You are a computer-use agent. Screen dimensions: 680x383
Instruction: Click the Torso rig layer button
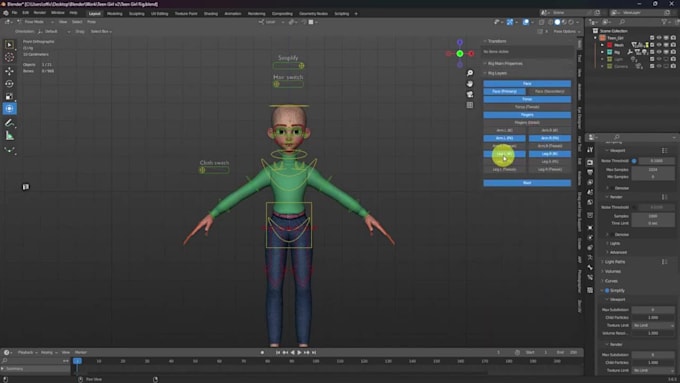[527, 99]
